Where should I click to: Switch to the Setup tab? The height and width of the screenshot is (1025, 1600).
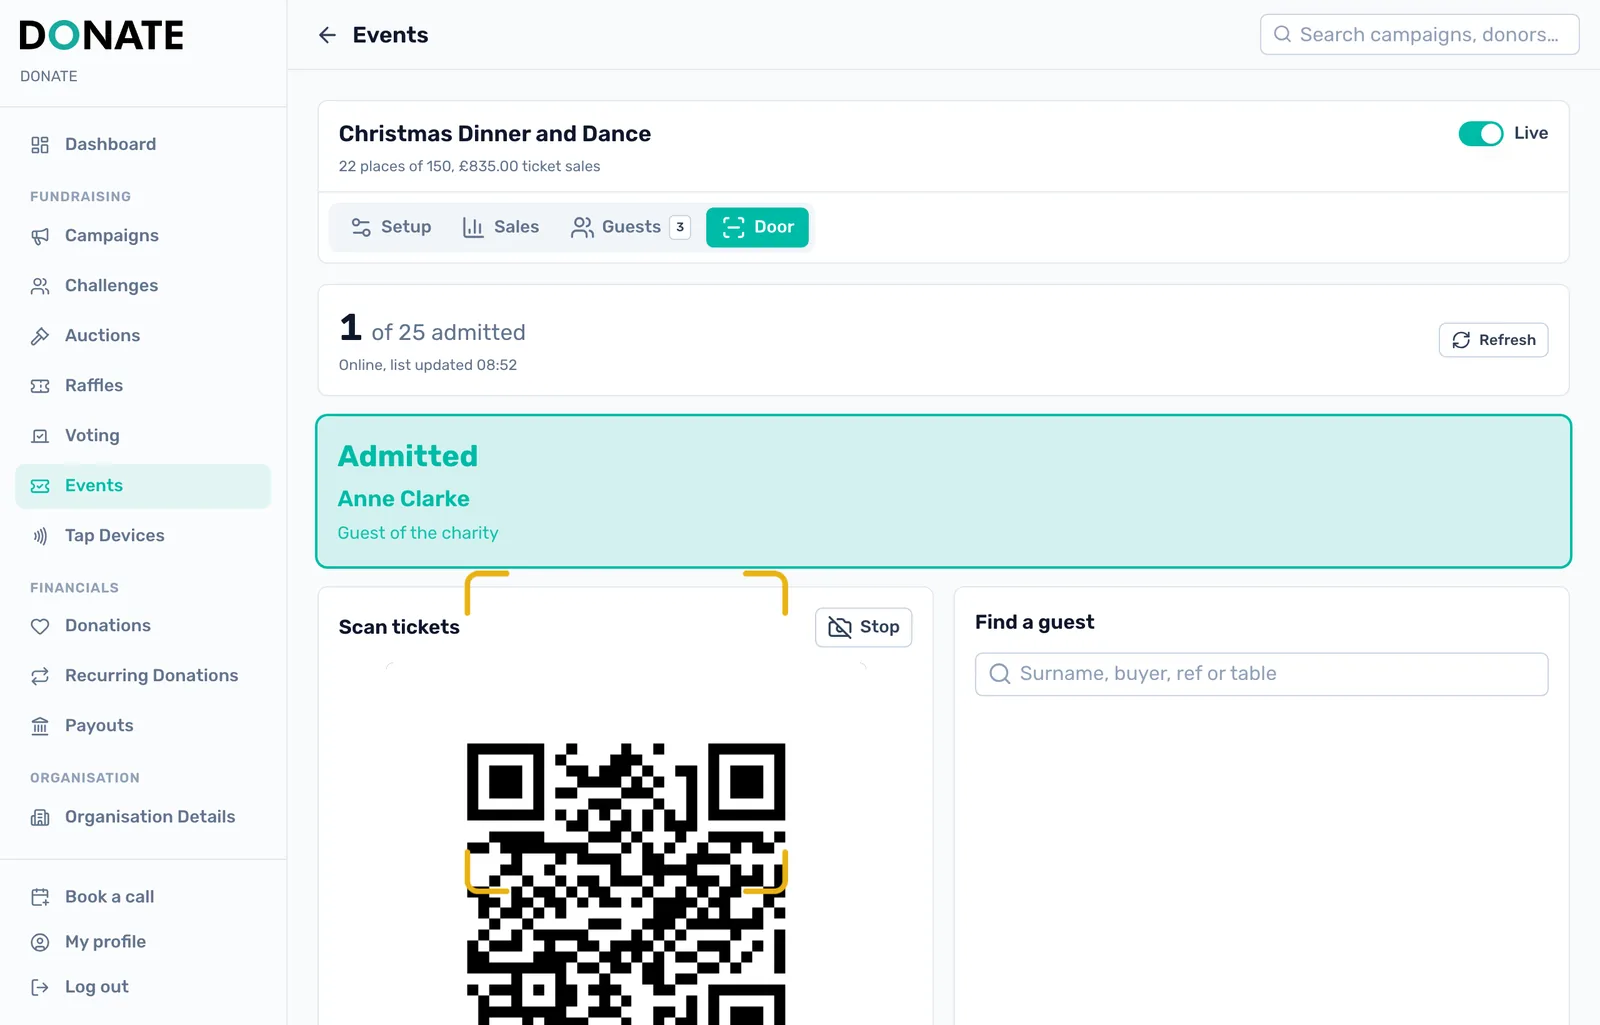coord(391,227)
